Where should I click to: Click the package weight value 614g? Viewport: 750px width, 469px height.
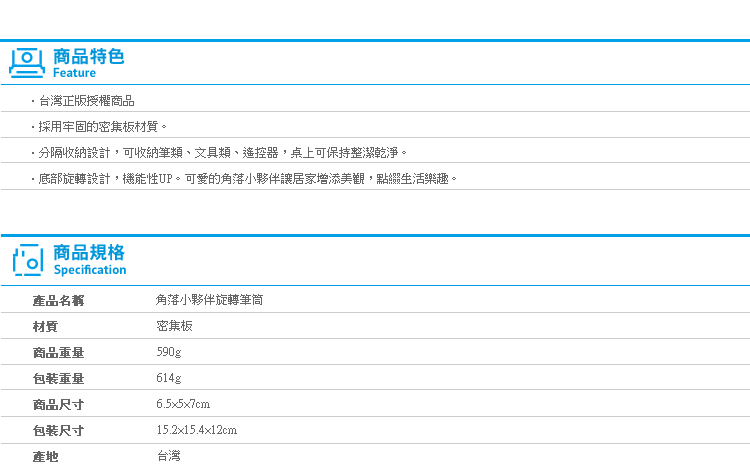(x=169, y=378)
